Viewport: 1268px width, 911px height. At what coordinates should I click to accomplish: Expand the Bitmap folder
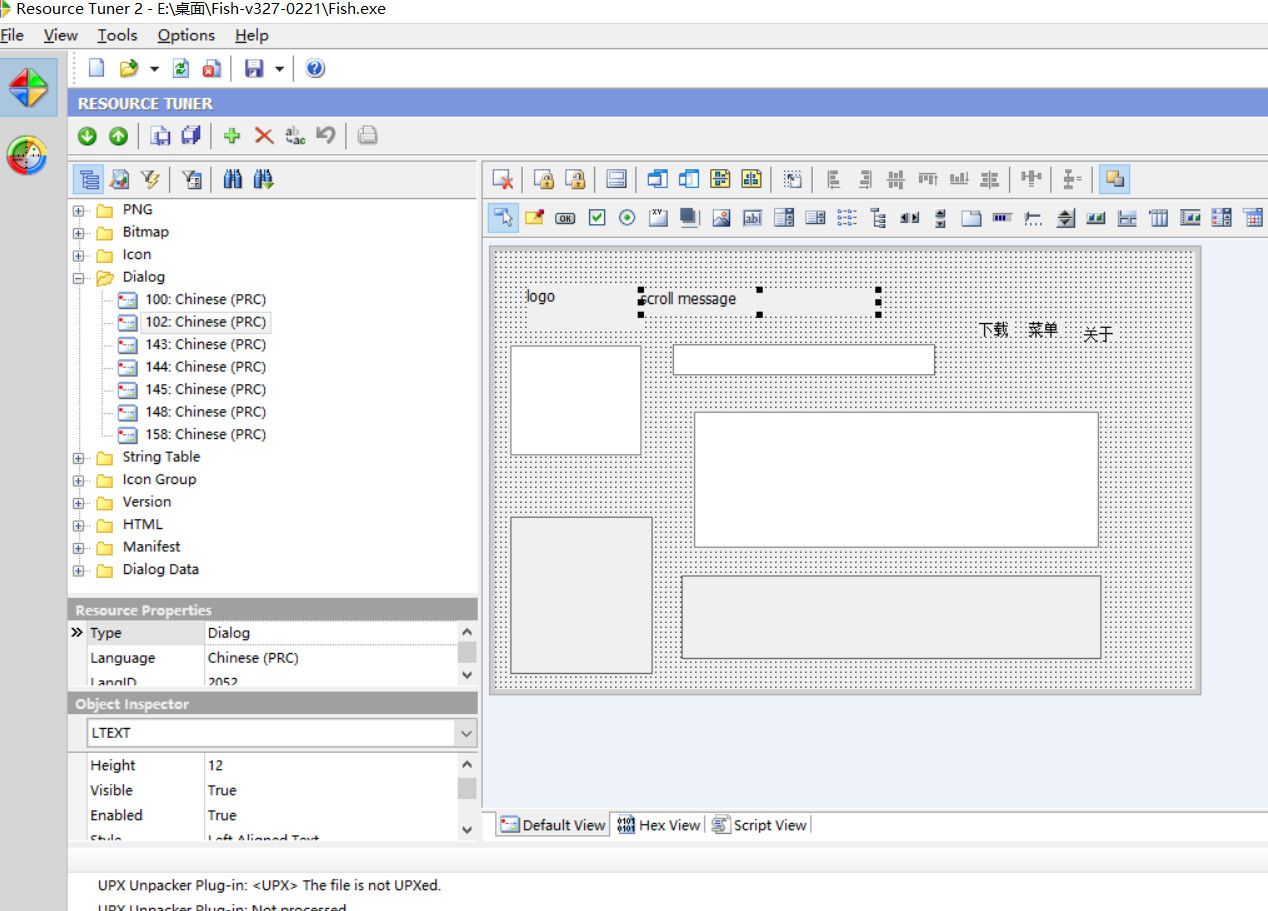click(x=79, y=233)
